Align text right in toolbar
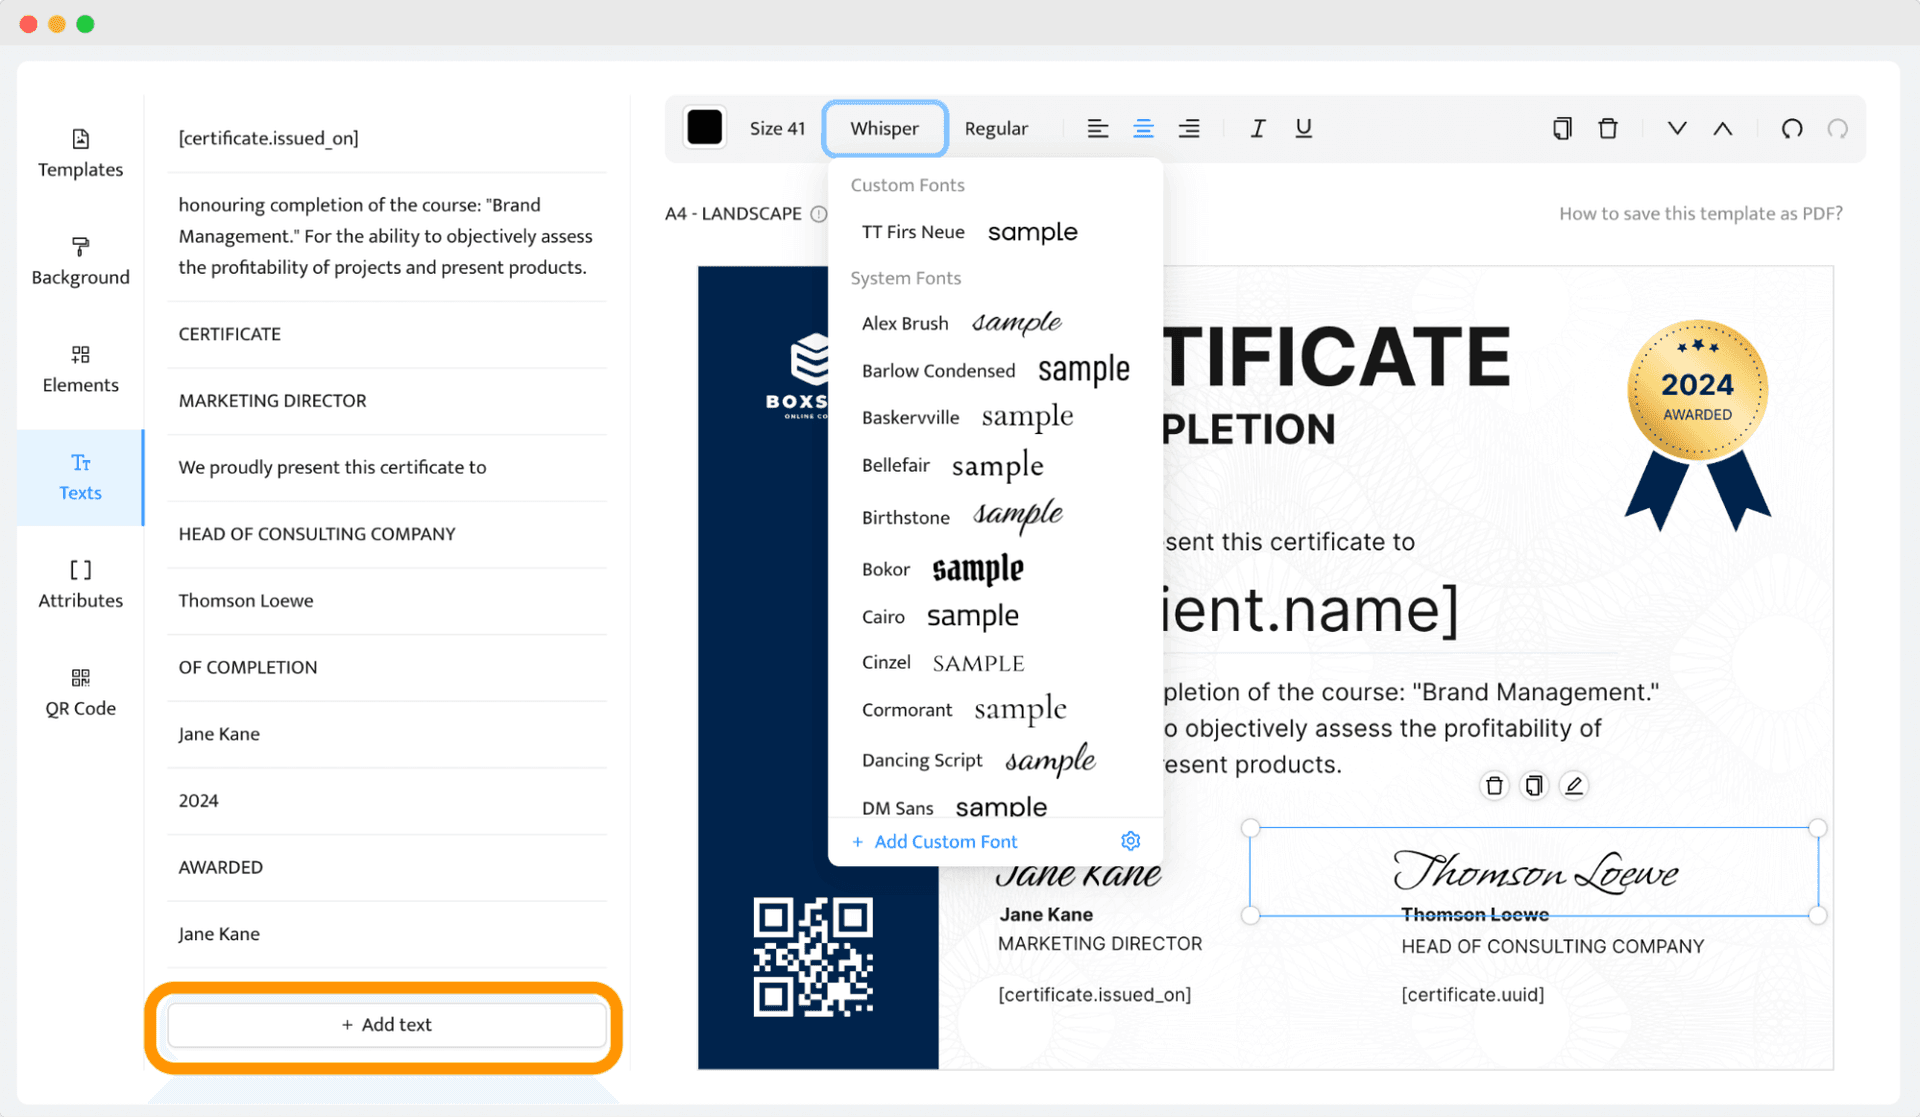This screenshot has height=1118, width=1920. point(1189,128)
